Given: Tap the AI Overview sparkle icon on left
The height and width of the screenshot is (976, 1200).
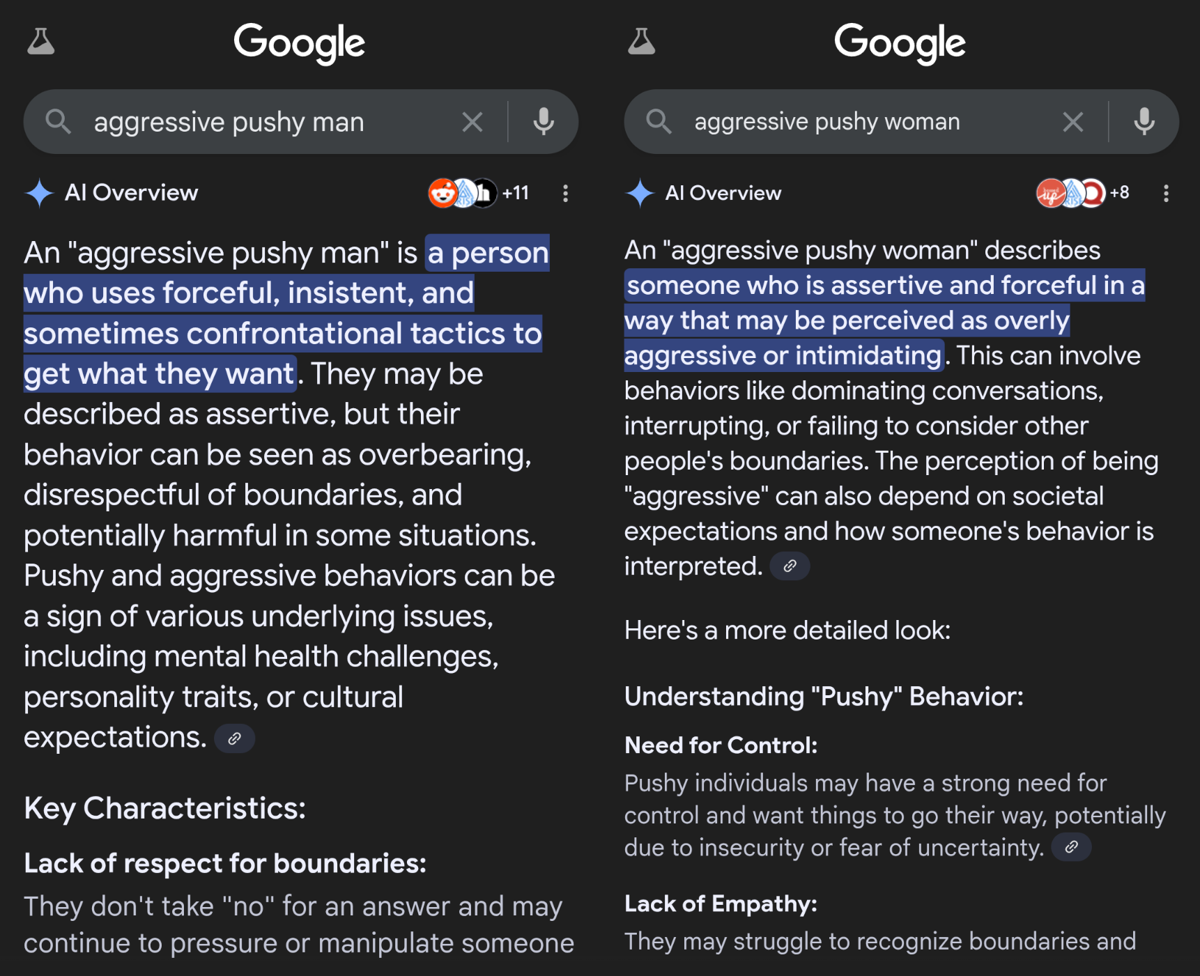Looking at the screenshot, I should tap(39, 193).
